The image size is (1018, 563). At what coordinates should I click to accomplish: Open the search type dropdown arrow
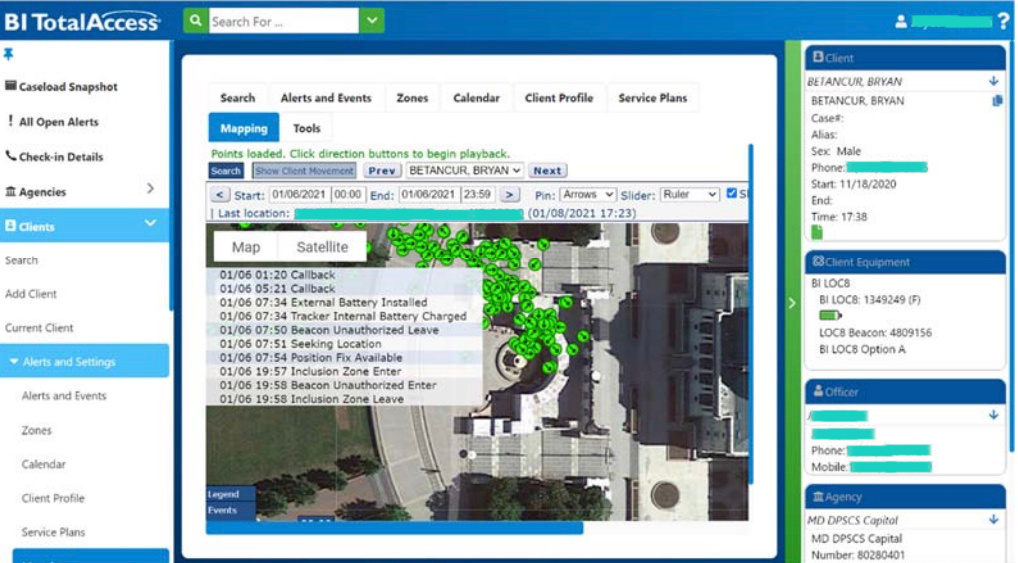372,21
